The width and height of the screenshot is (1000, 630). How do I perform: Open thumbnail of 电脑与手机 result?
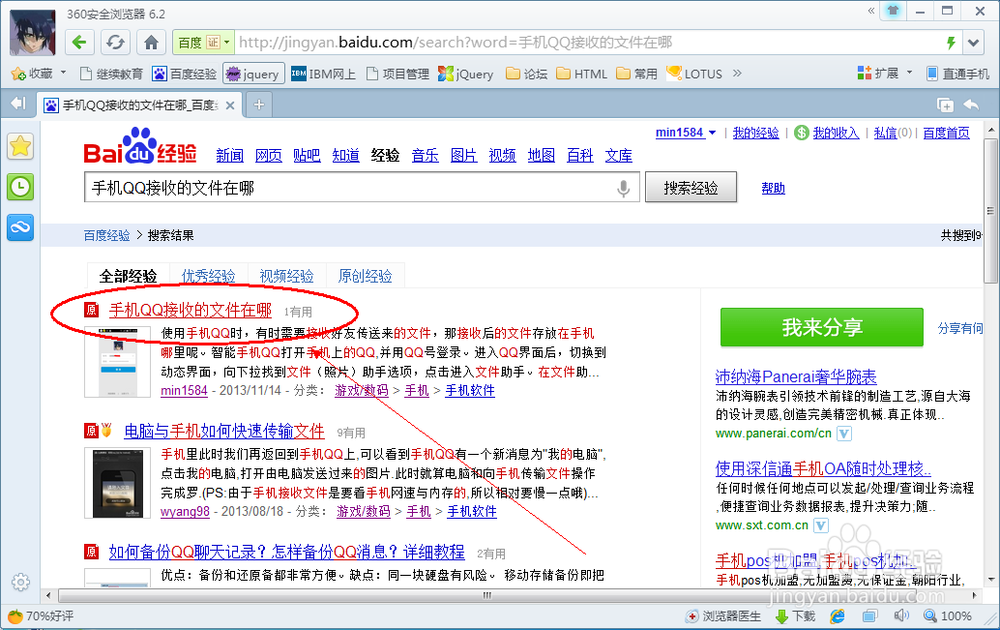click(117, 483)
